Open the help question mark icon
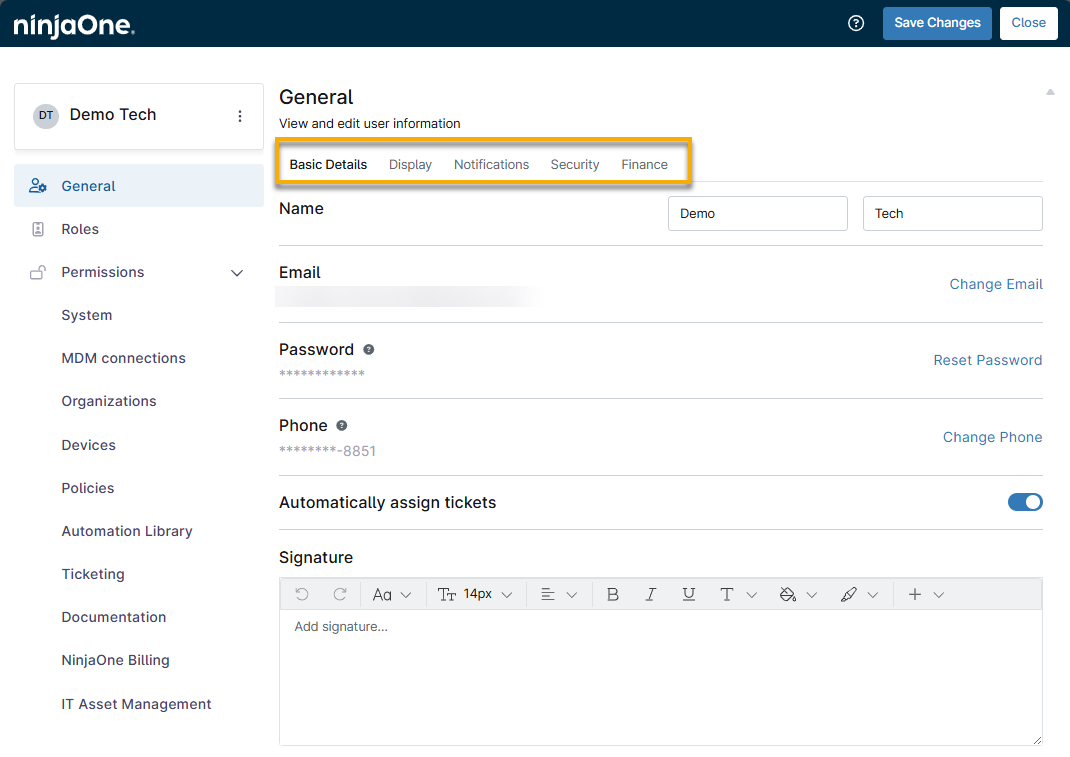1070x757 pixels. point(856,23)
